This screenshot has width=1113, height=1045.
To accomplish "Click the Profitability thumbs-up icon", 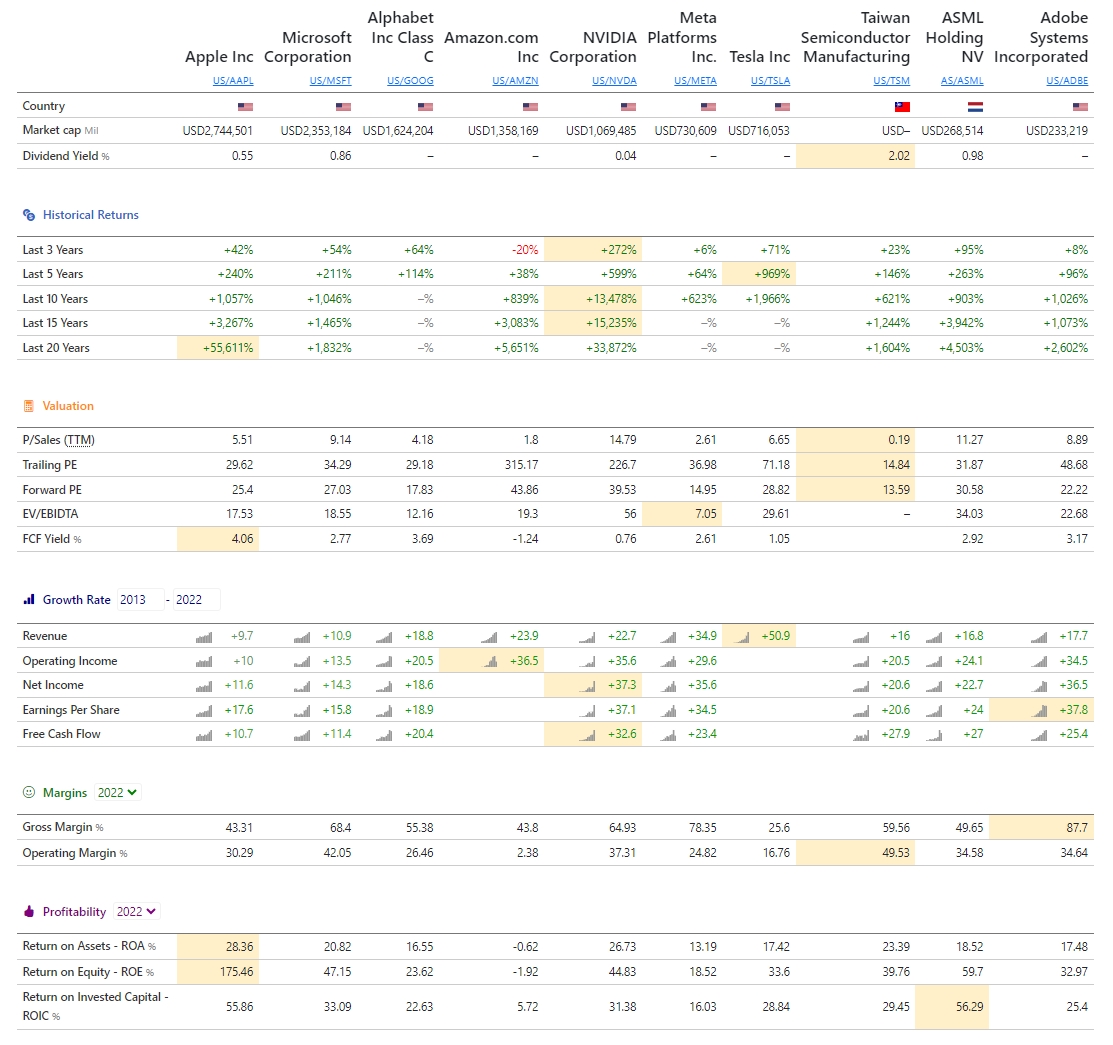I will 29,912.
